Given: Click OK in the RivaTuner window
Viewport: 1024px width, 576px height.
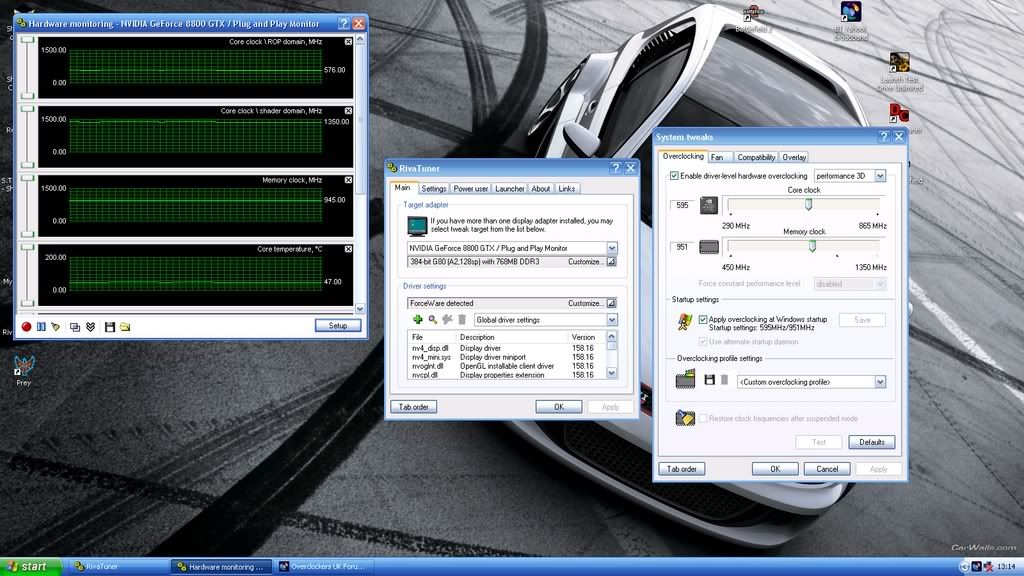Looking at the screenshot, I should 559,407.
